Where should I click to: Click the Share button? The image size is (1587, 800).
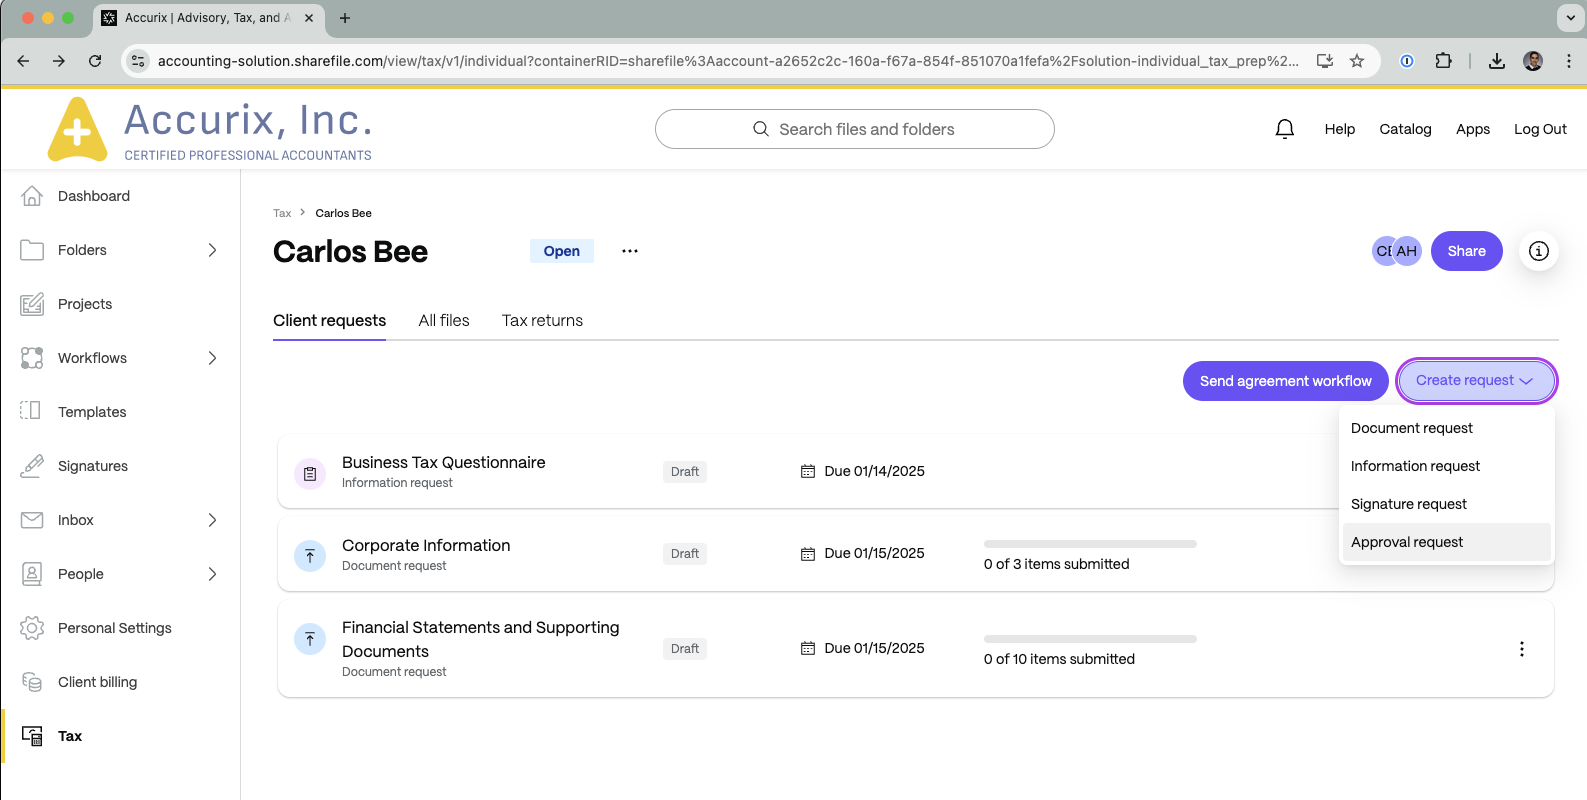coord(1466,251)
